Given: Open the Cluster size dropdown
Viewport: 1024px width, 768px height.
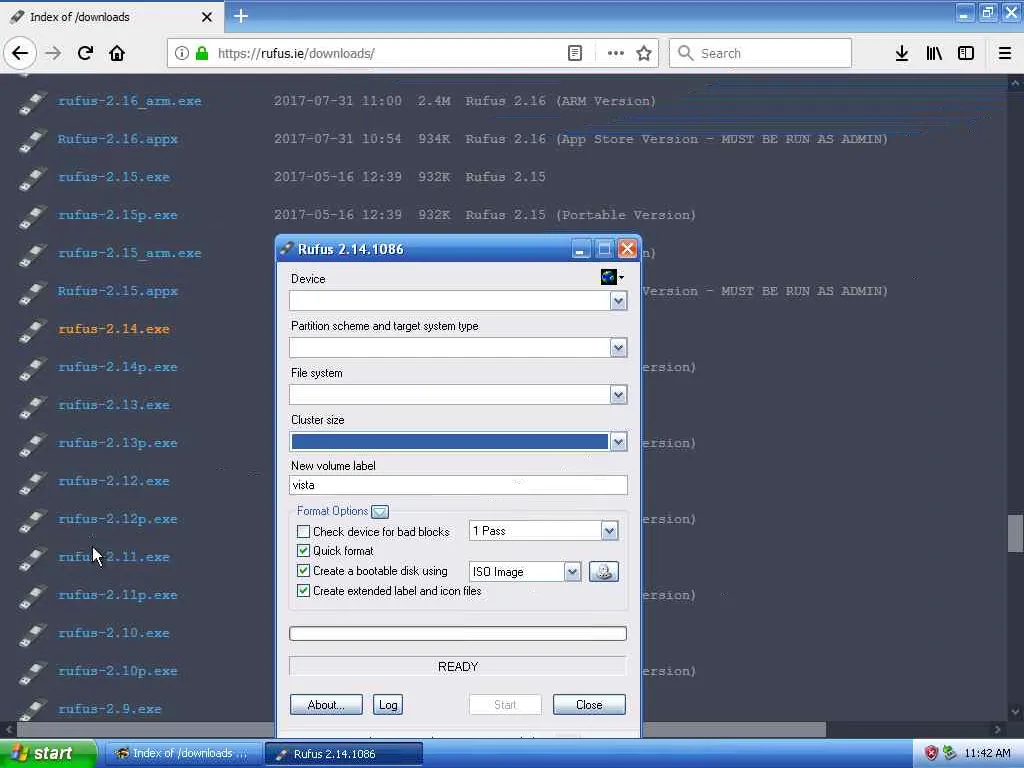Looking at the screenshot, I should [618, 441].
